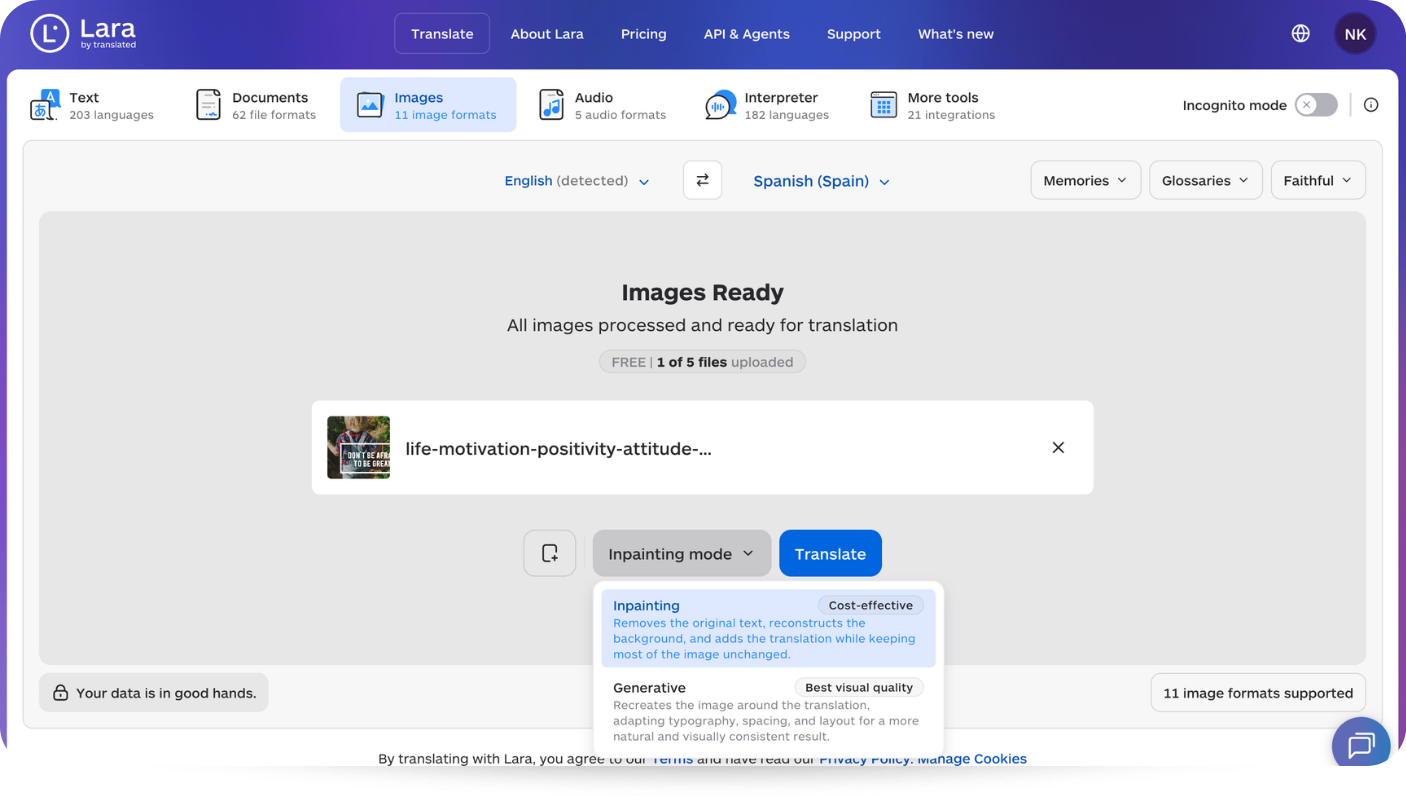Click the Translate nav item
The width and height of the screenshot is (1406, 810).
pos(442,33)
